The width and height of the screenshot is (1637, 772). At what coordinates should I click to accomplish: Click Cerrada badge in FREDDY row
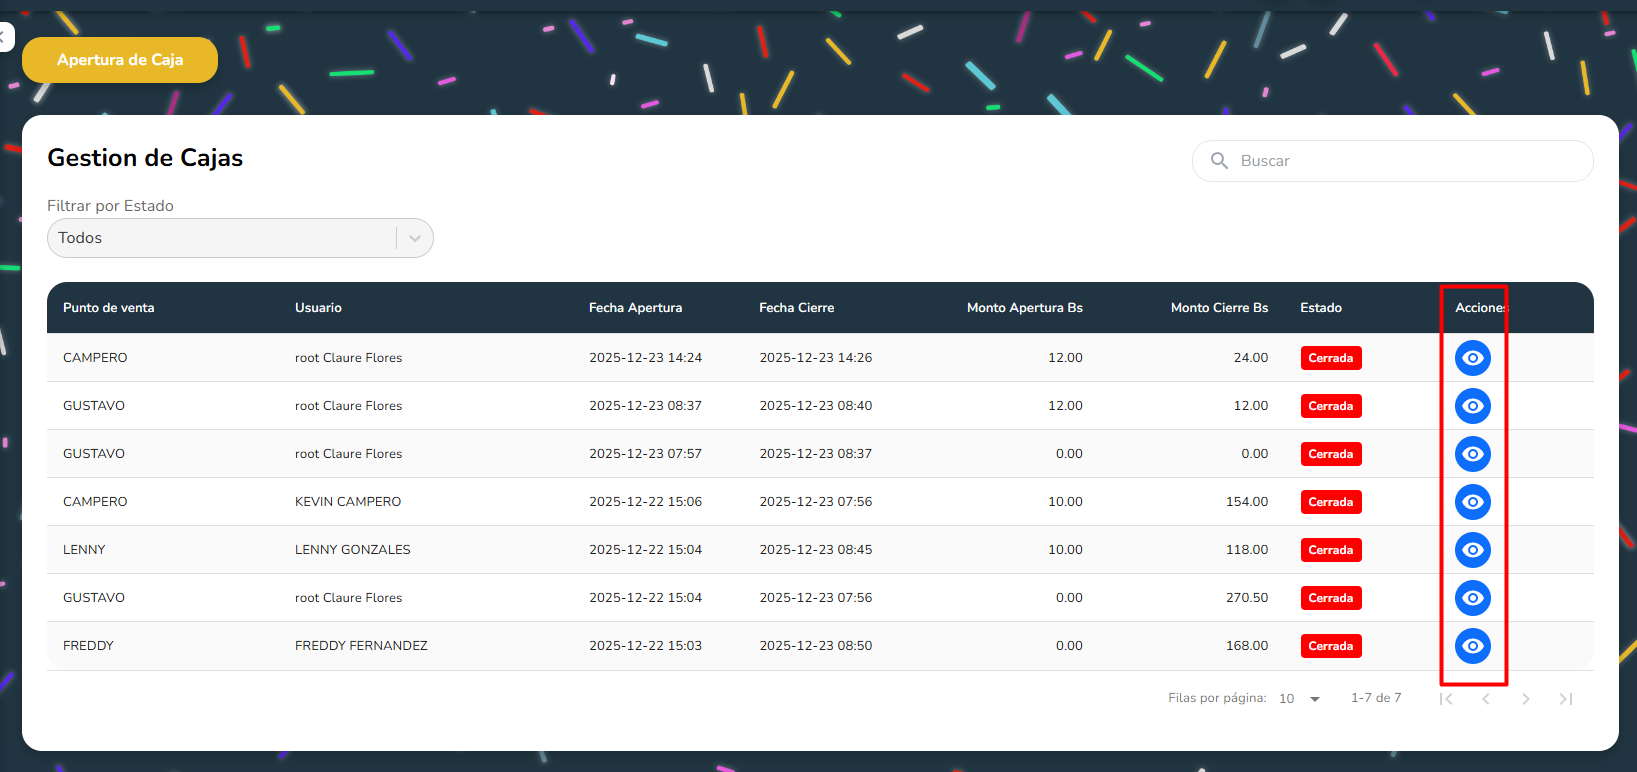coord(1330,646)
